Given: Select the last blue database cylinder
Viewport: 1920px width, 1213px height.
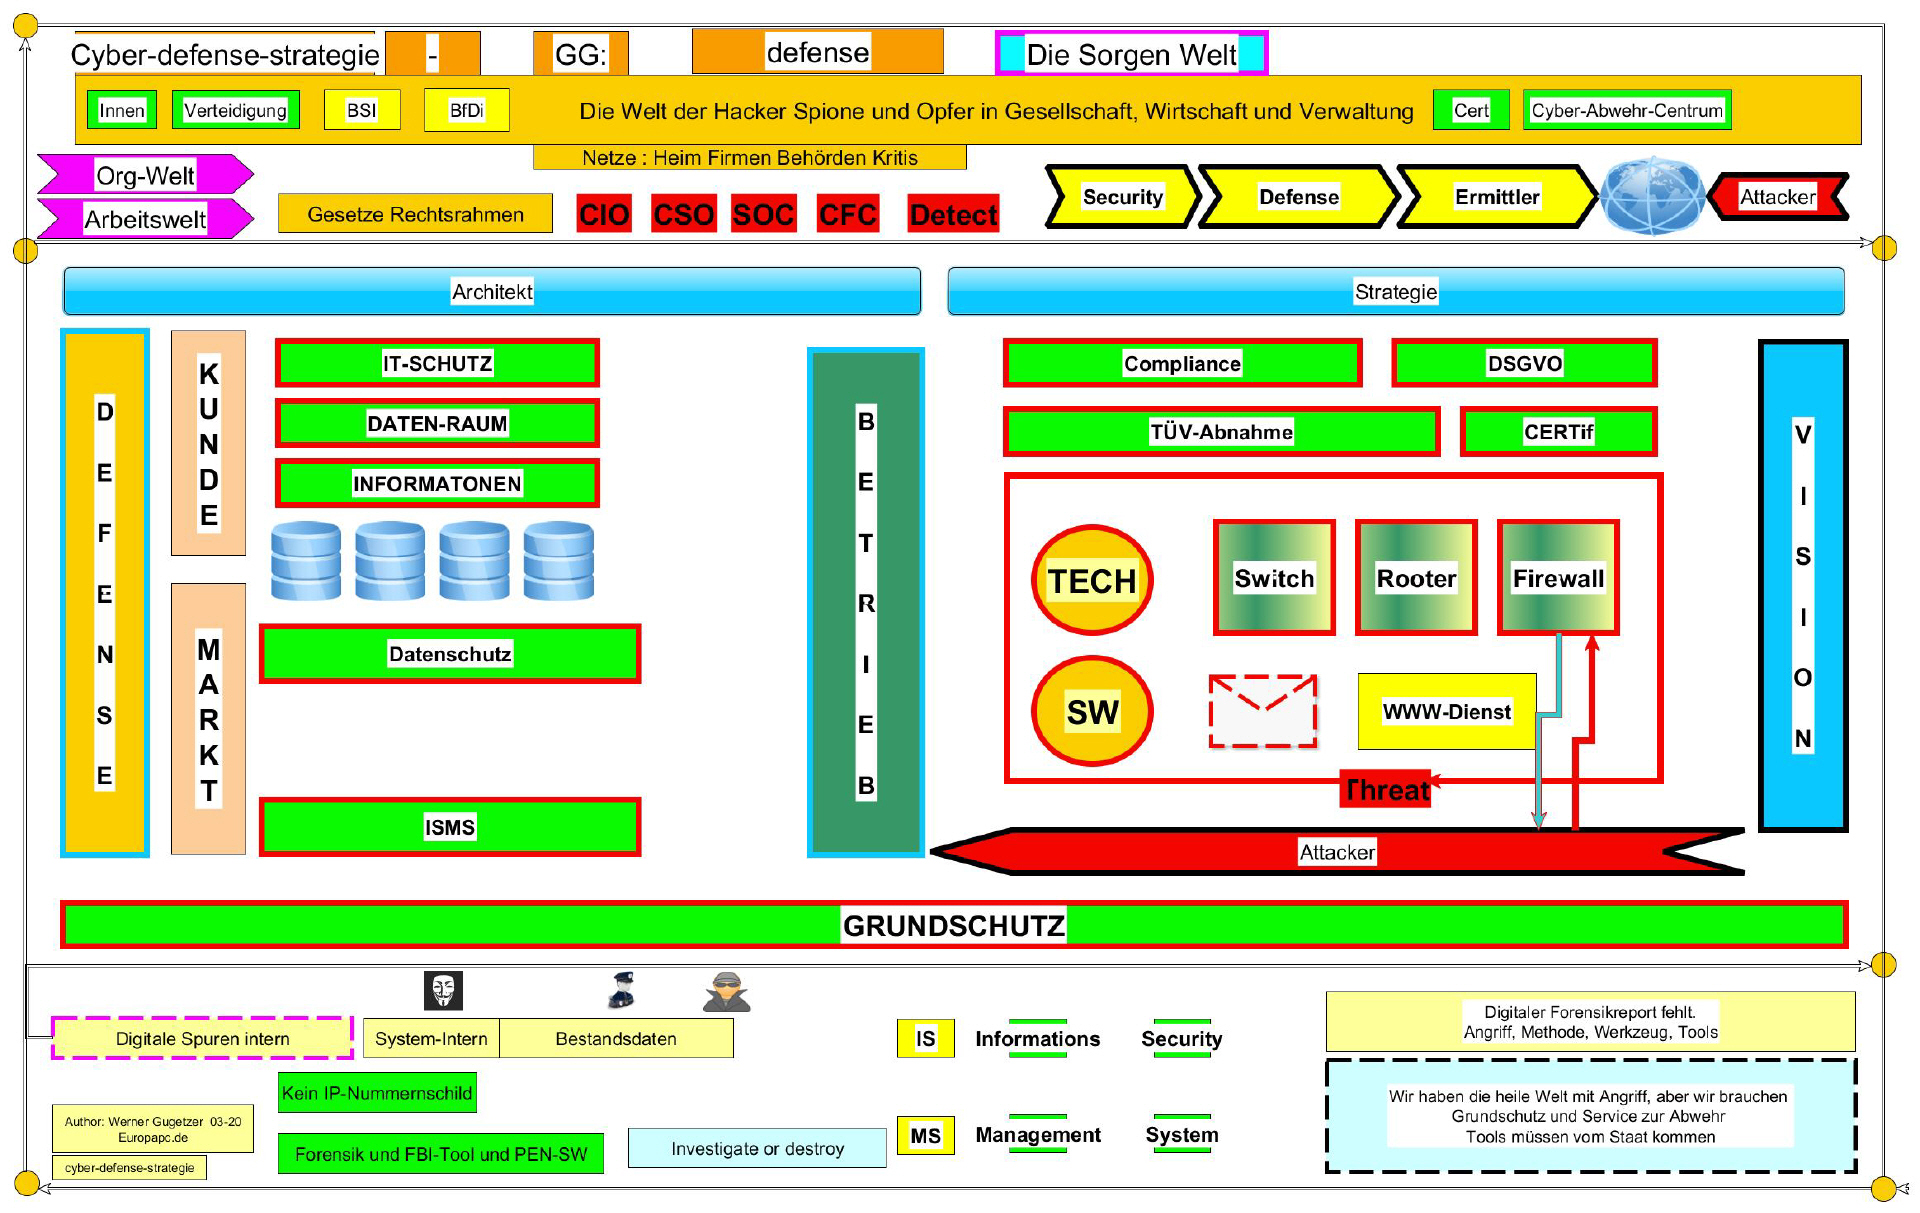Looking at the screenshot, I should [x=558, y=561].
